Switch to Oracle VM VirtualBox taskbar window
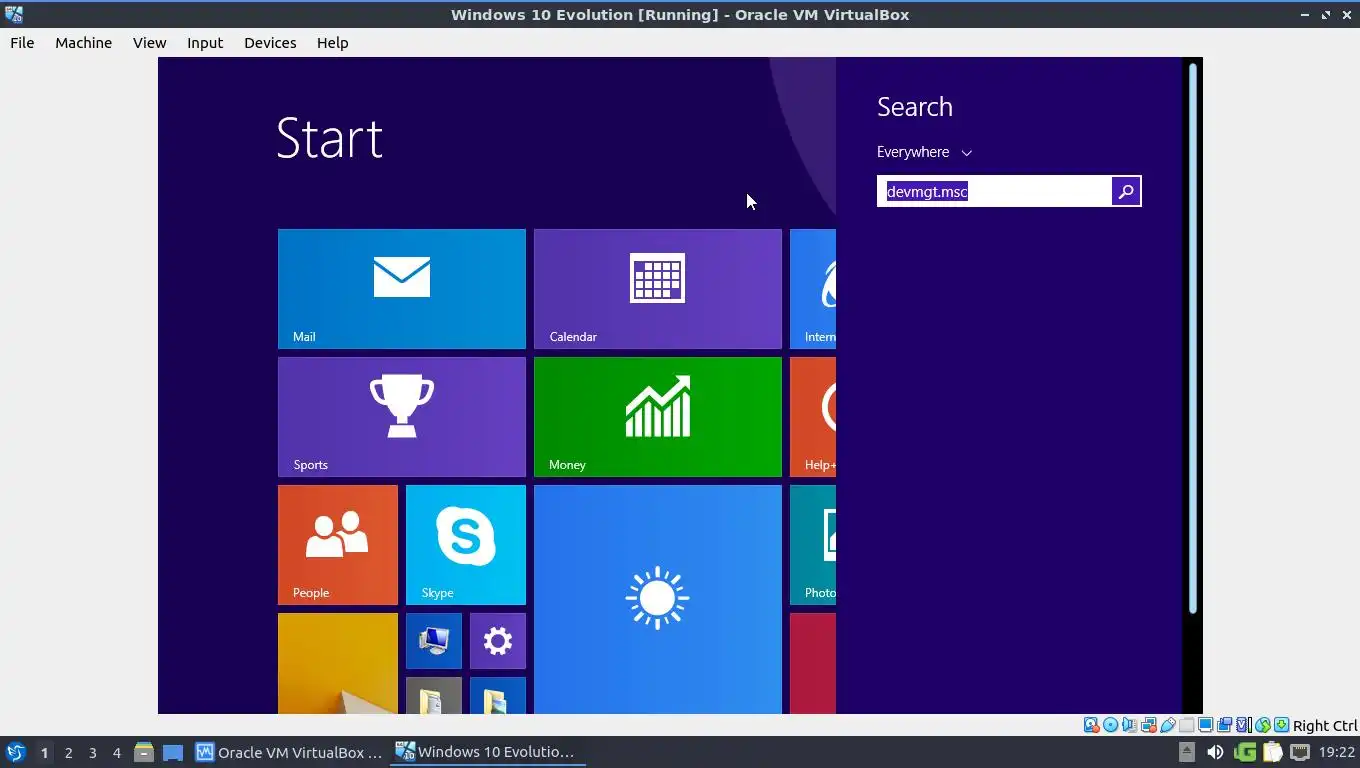Image resolution: width=1360 pixels, height=768 pixels. [x=289, y=752]
